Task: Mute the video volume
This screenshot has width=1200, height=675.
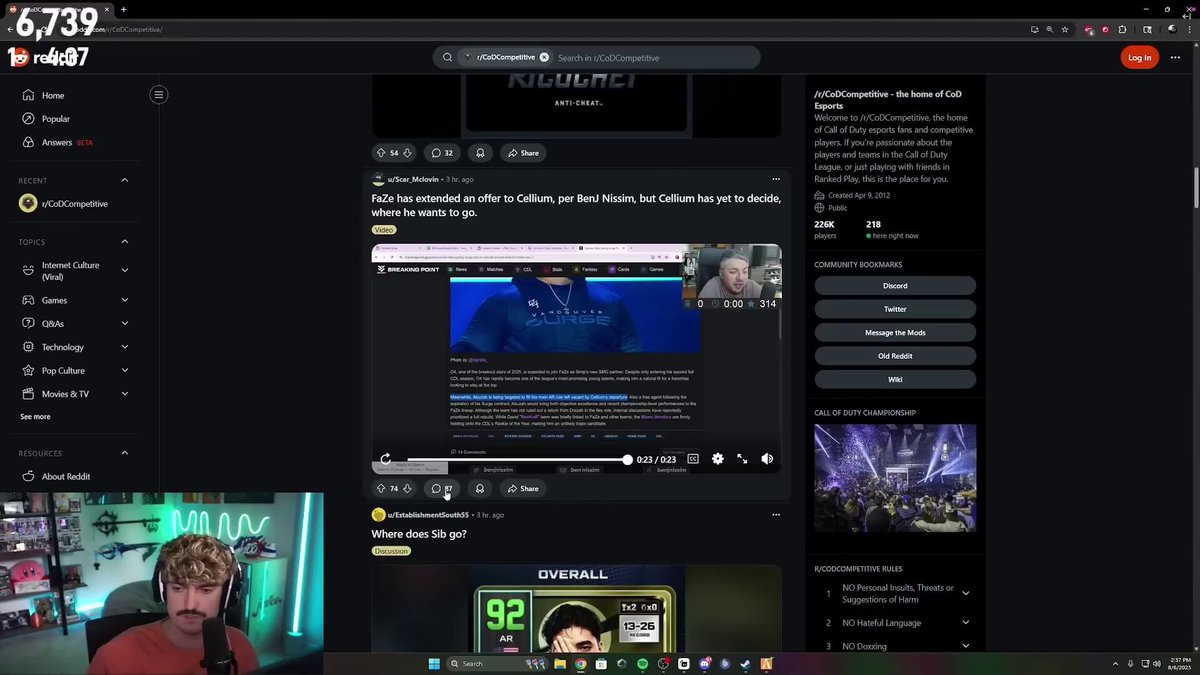Action: point(767,459)
